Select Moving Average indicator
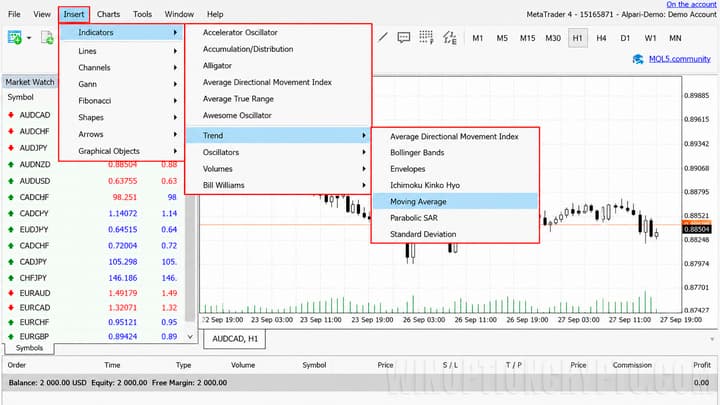Viewport: 720px width, 405px height. pyautogui.click(x=455, y=201)
